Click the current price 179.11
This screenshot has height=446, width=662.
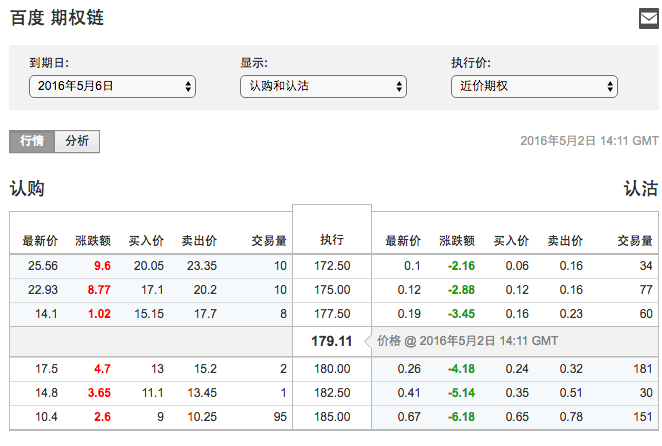tap(332, 341)
